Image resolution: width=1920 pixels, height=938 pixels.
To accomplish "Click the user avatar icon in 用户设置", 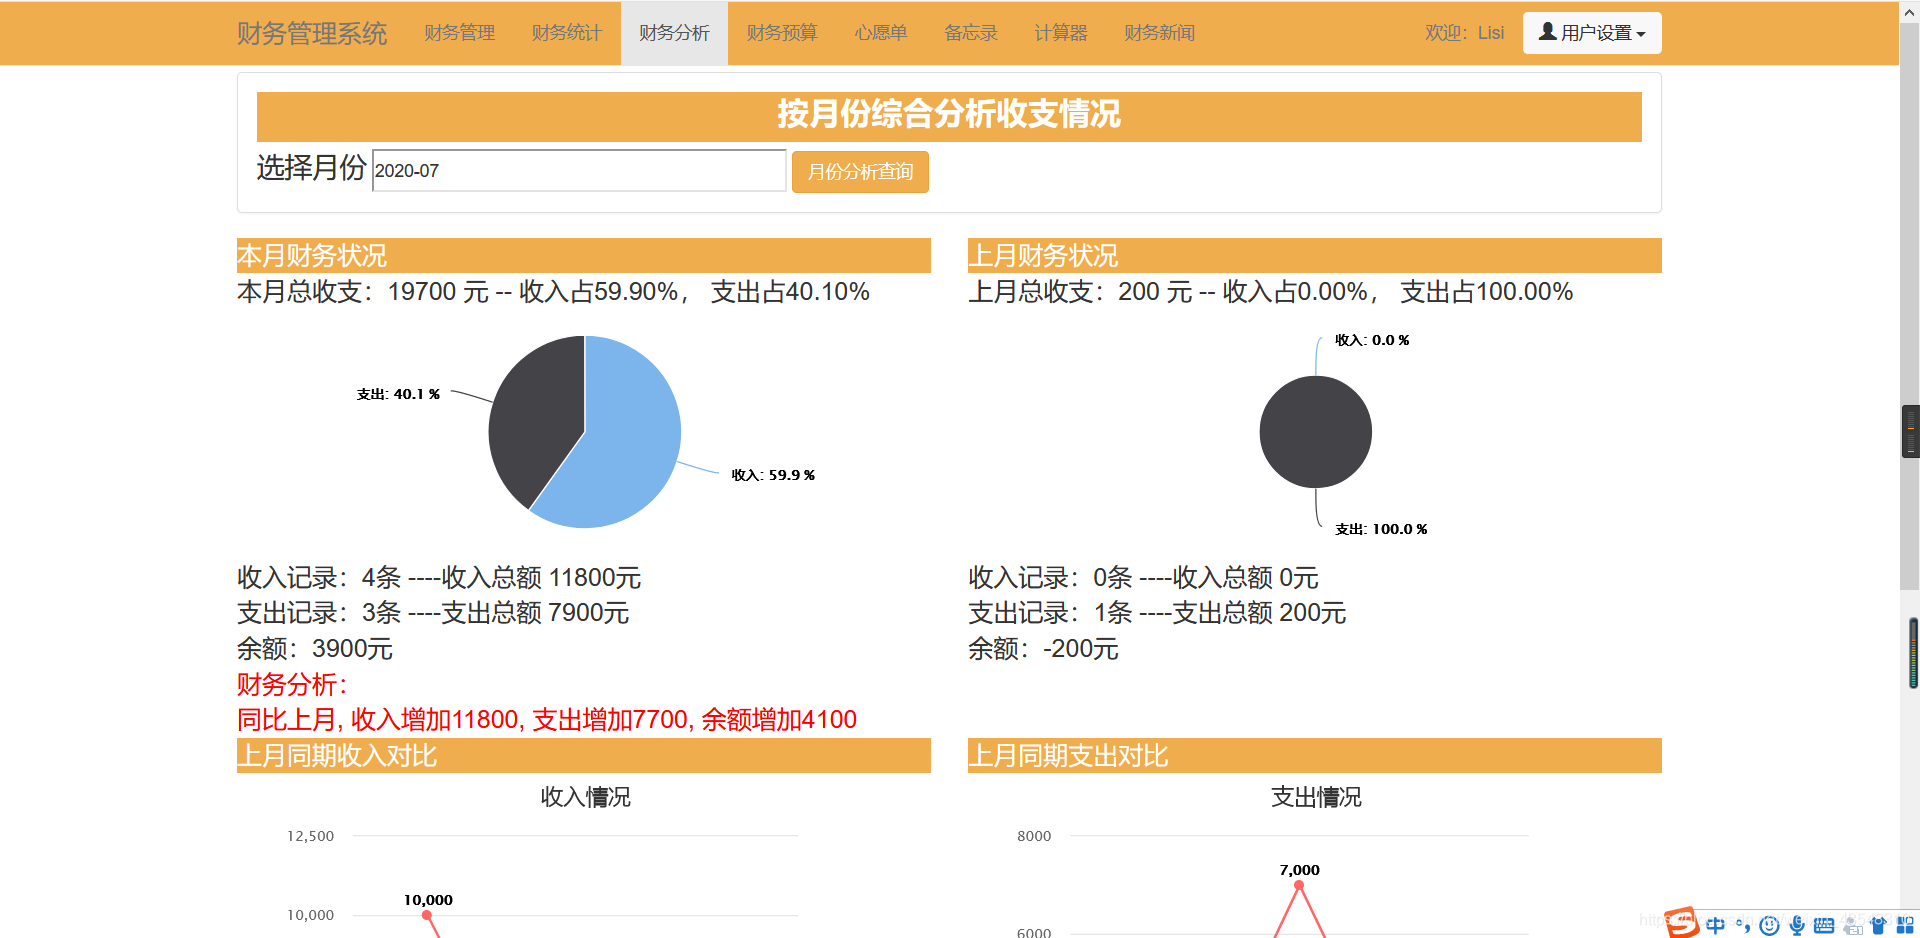I will coord(1546,32).
